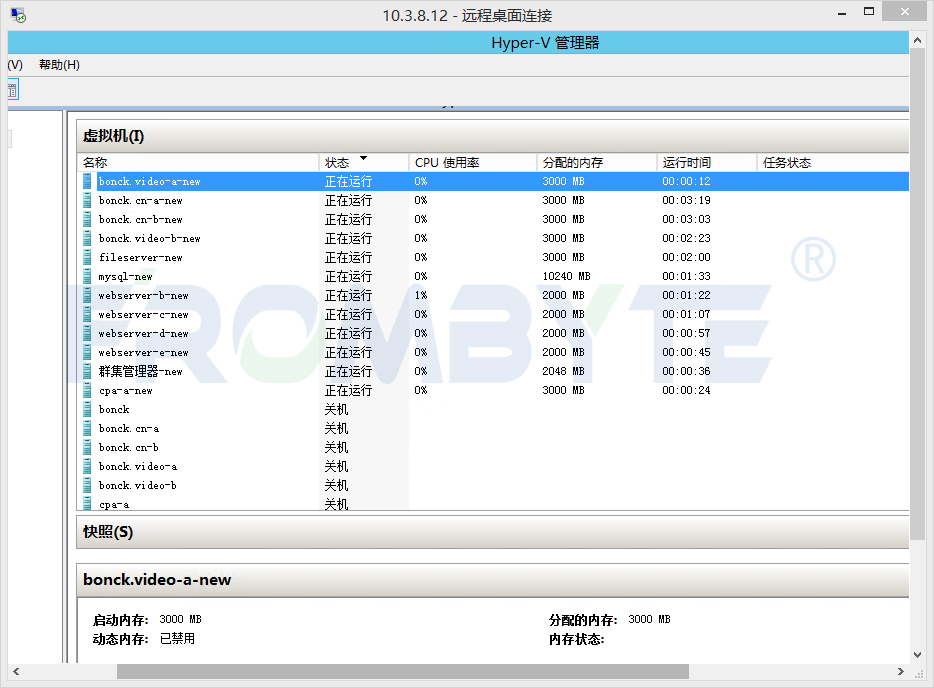Expand the 快照(S) section
This screenshot has width=934, height=688.
click(x=107, y=532)
